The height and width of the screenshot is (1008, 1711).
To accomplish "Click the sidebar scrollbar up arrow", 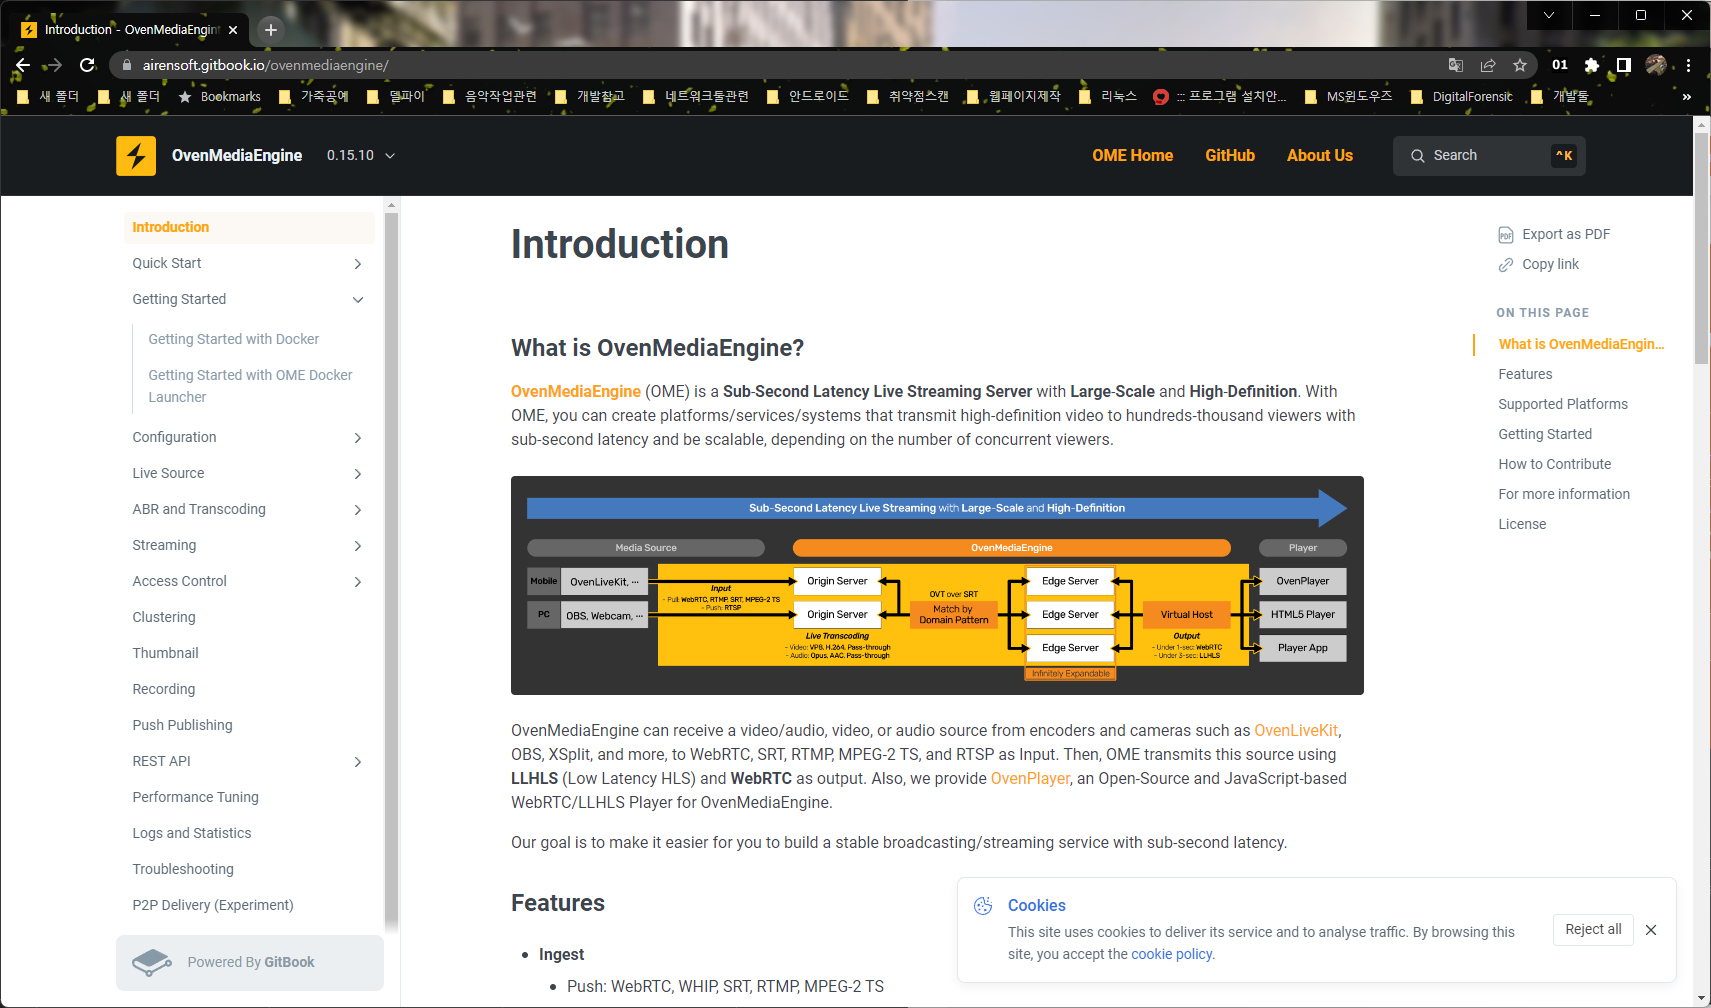I will tap(391, 205).
